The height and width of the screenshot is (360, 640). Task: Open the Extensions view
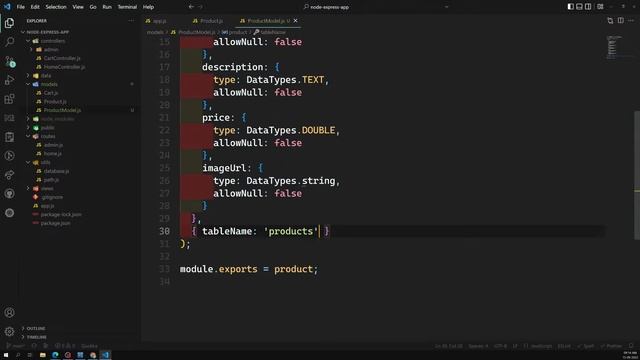[9, 99]
